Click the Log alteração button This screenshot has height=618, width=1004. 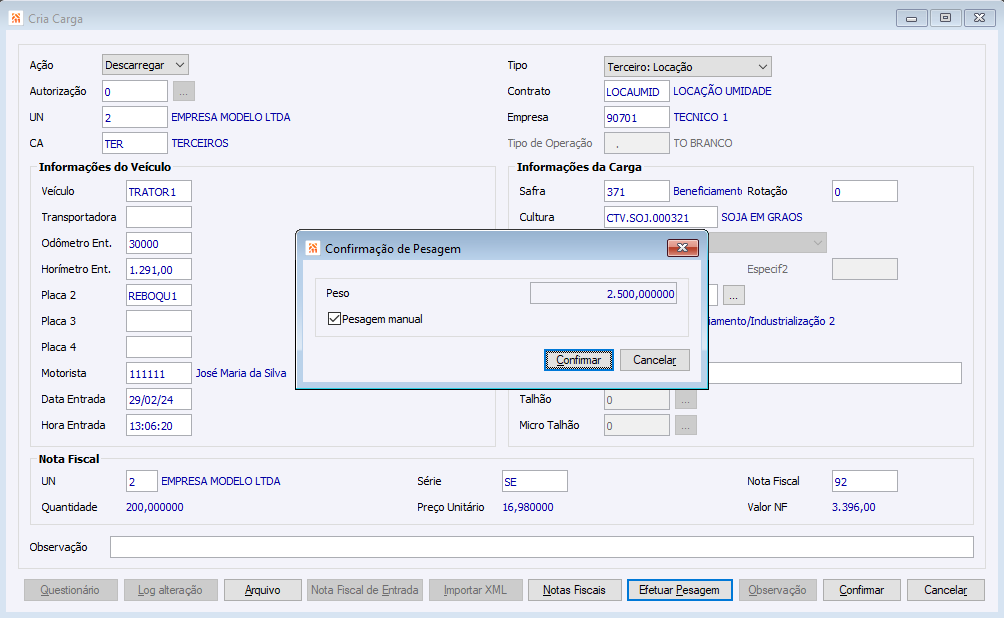[x=170, y=590]
